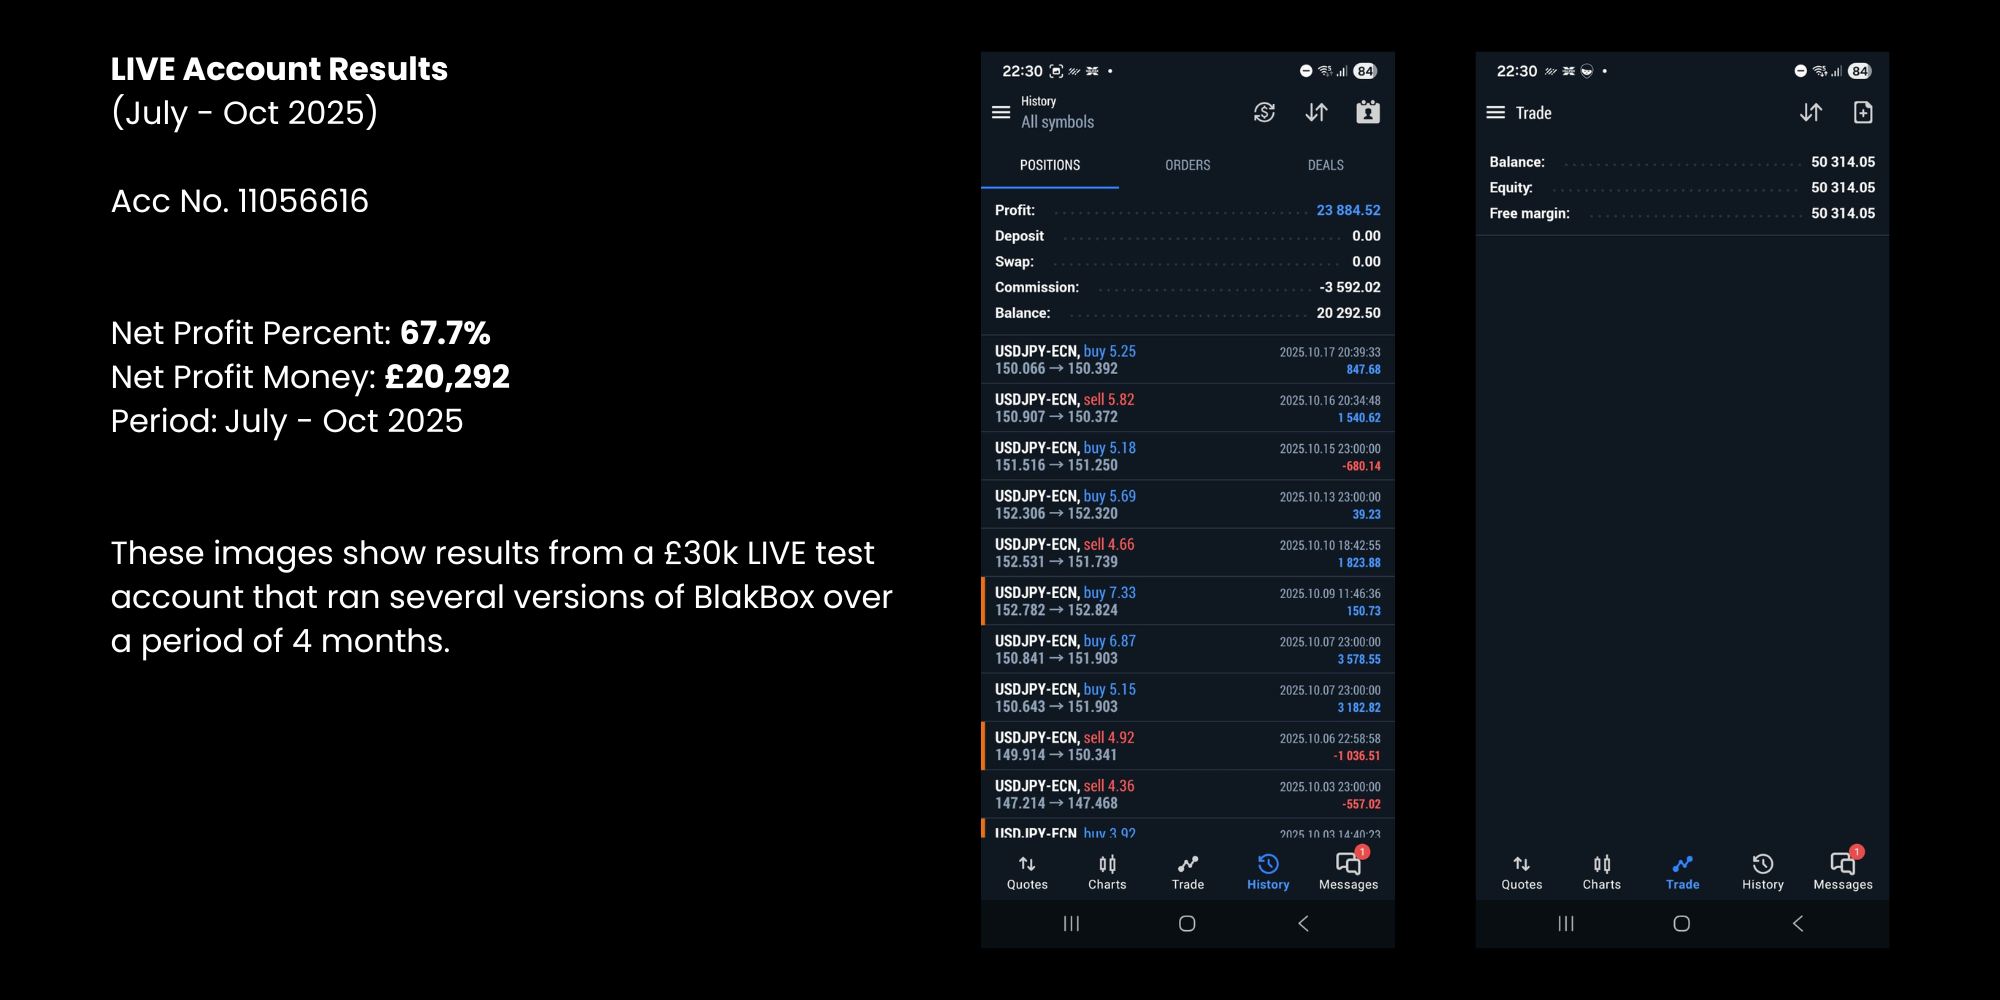This screenshot has height=1000, width=2000.
Task: Tap the new order icon in Trade
Action: 1863,113
